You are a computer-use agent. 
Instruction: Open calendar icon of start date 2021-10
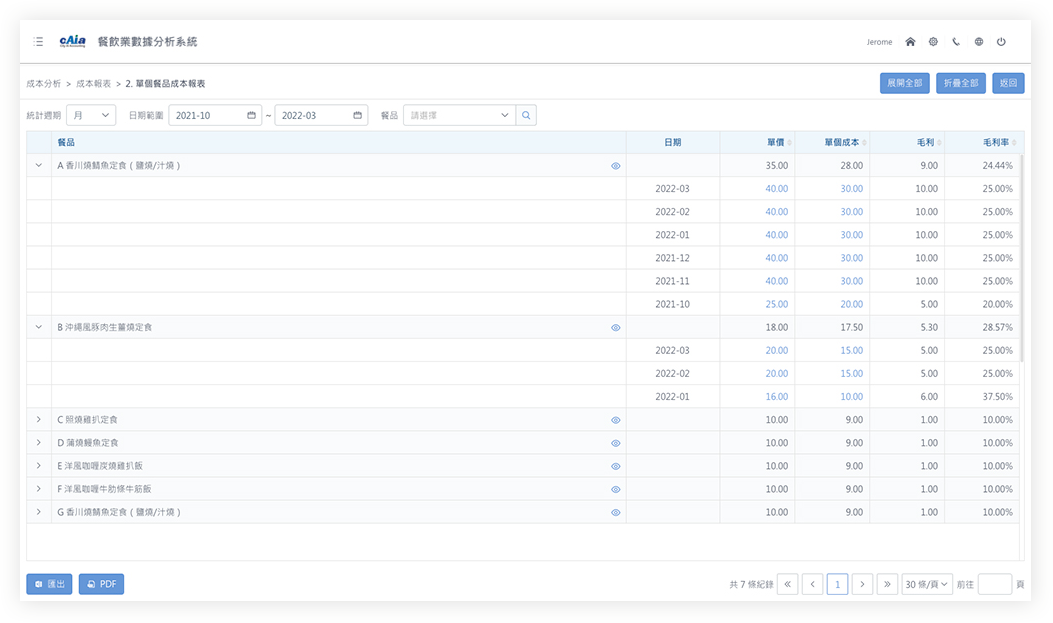251,115
